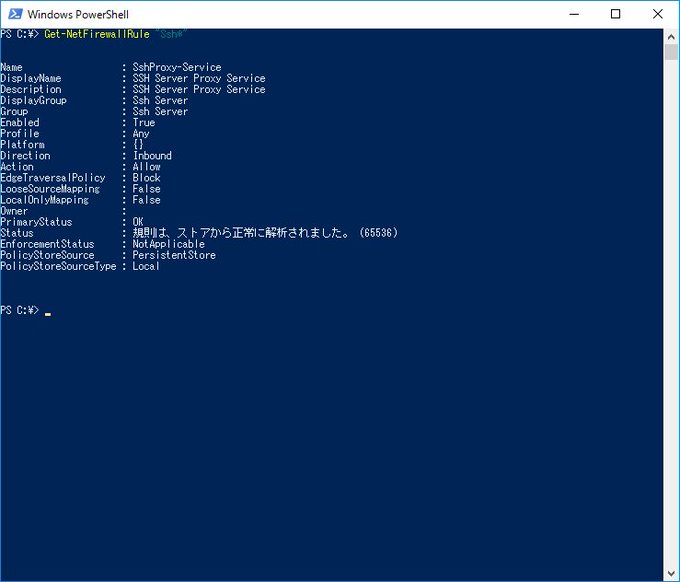Click the Description value SSH Server Proxy Service
The width and height of the screenshot is (680, 582).
coord(199,89)
